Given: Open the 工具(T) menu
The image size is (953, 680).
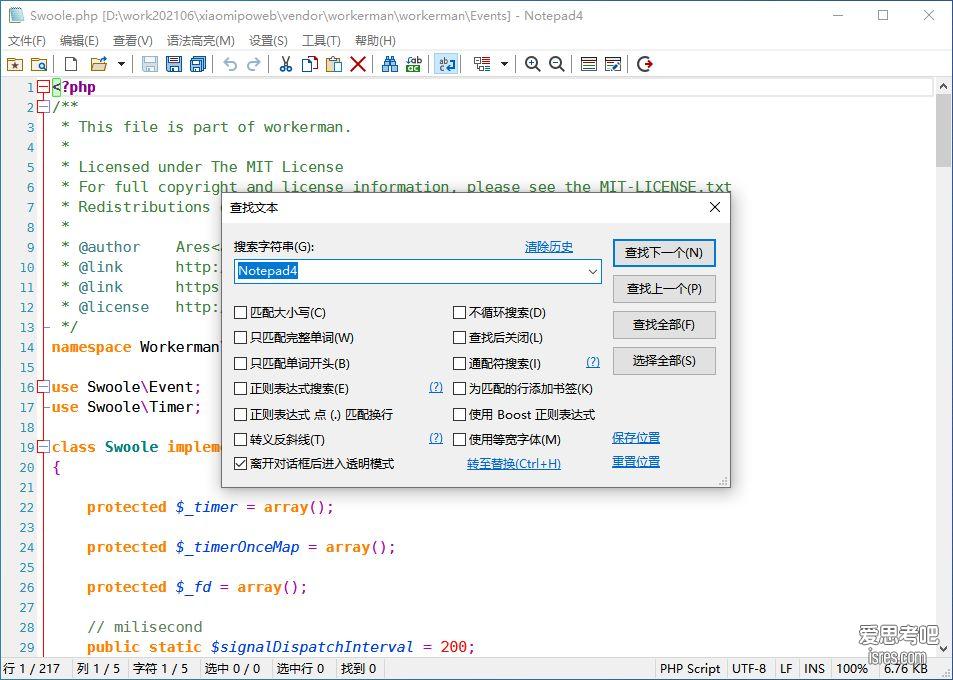Looking at the screenshot, I should [321, 41].
